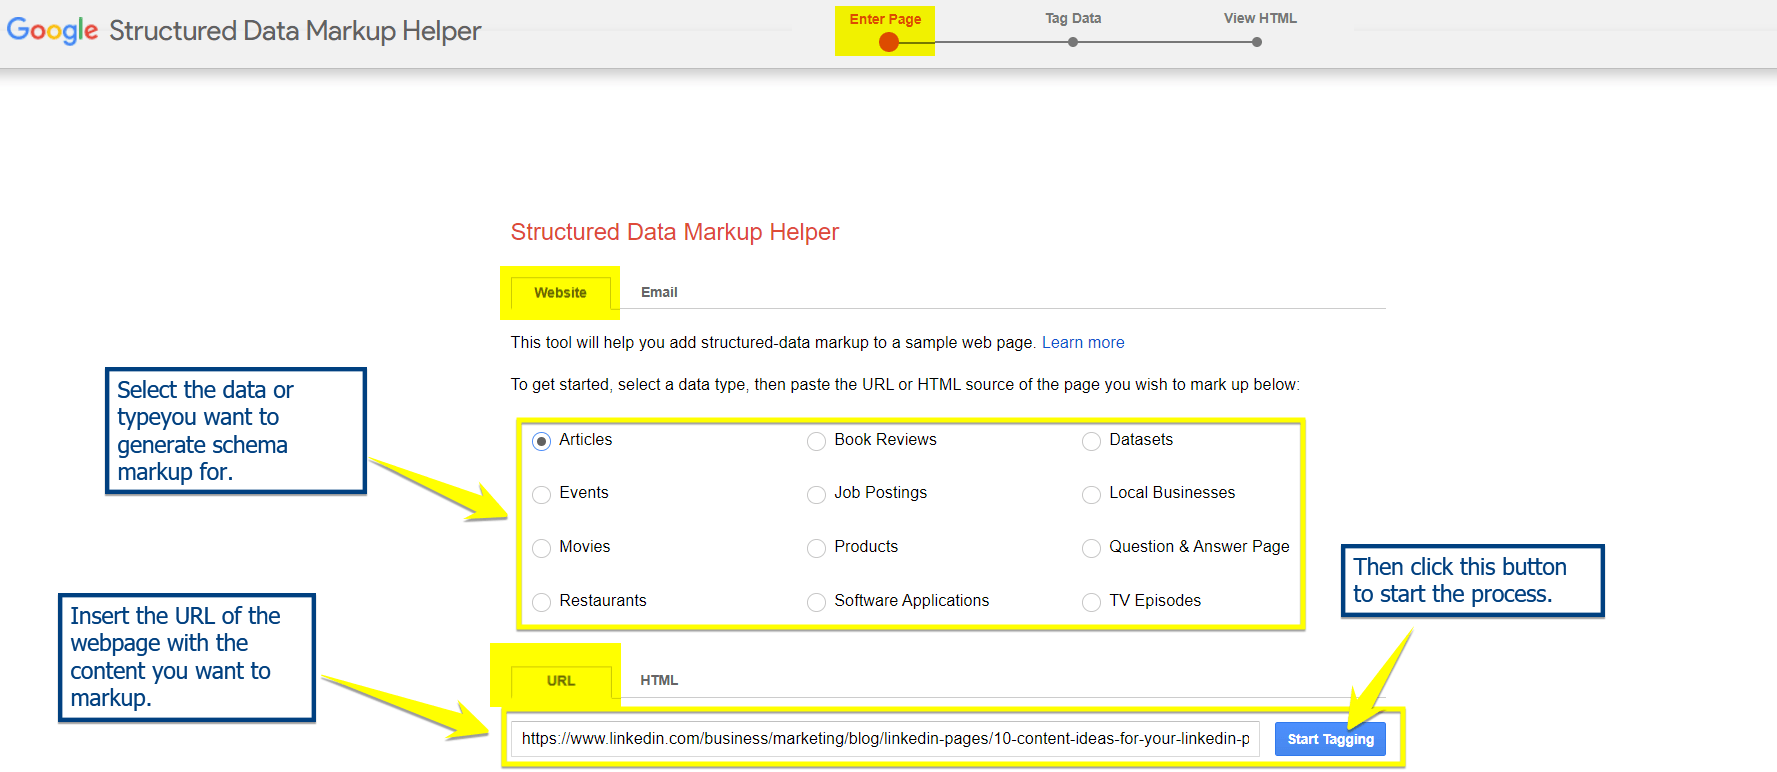Select the Events data type option
The width and height of the screenshot is (1777, 772).
541,495
